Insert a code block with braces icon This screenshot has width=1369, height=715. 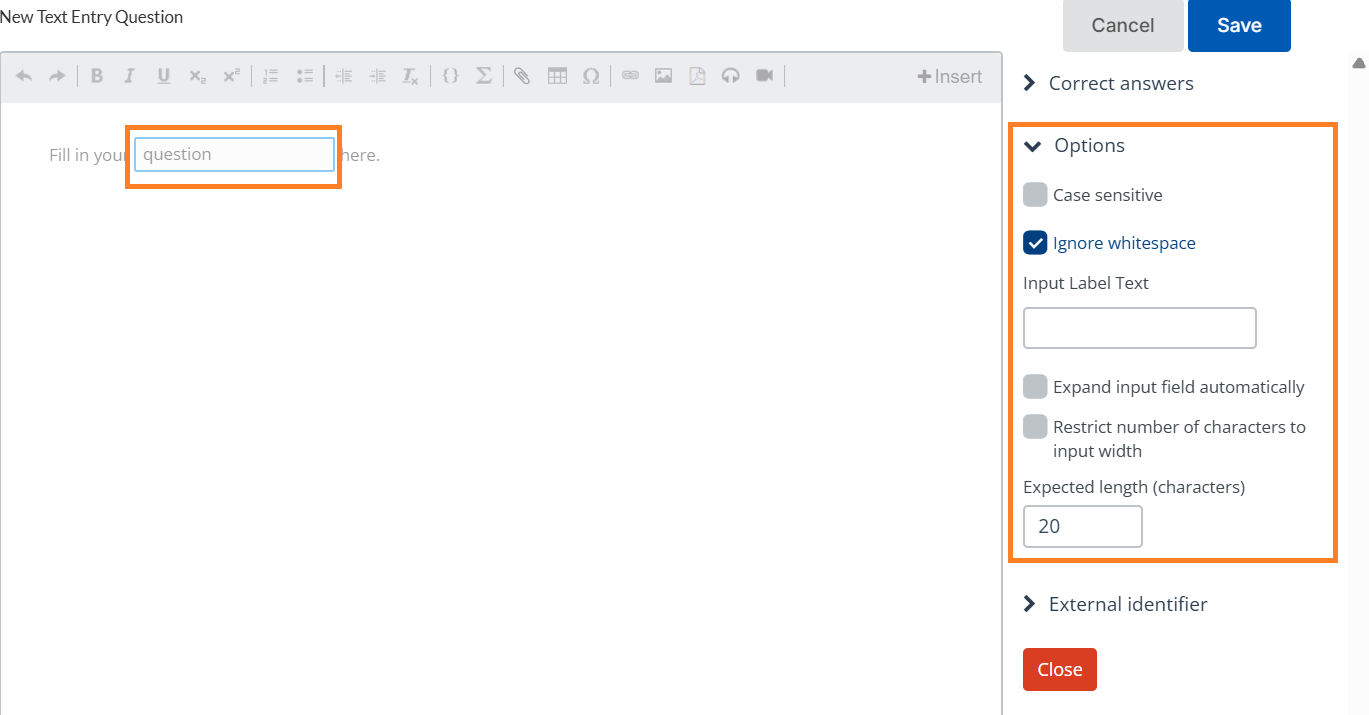(x=450, y=76)
